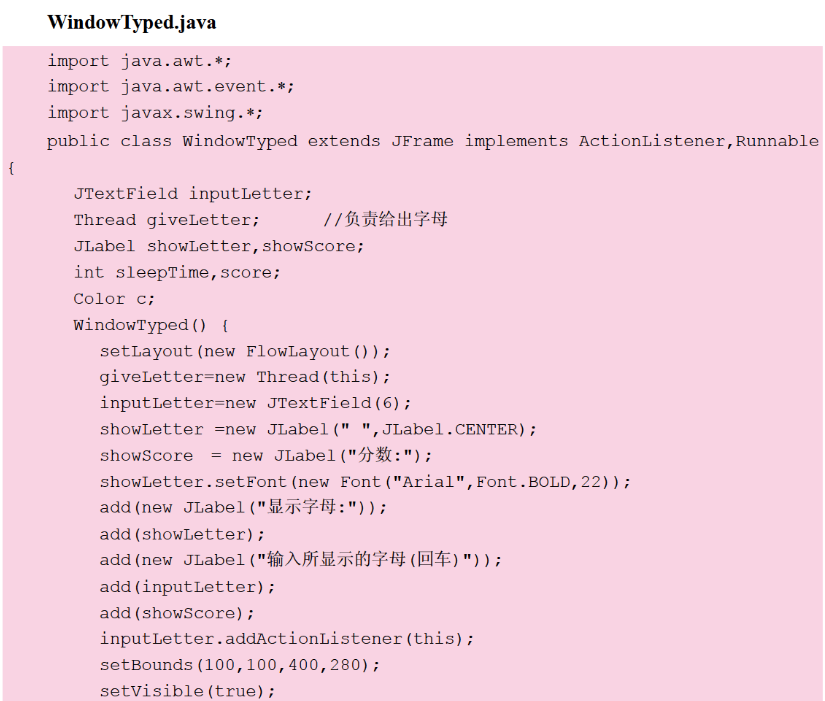Click the public class WindowTyped declaration line

point(432,141)
